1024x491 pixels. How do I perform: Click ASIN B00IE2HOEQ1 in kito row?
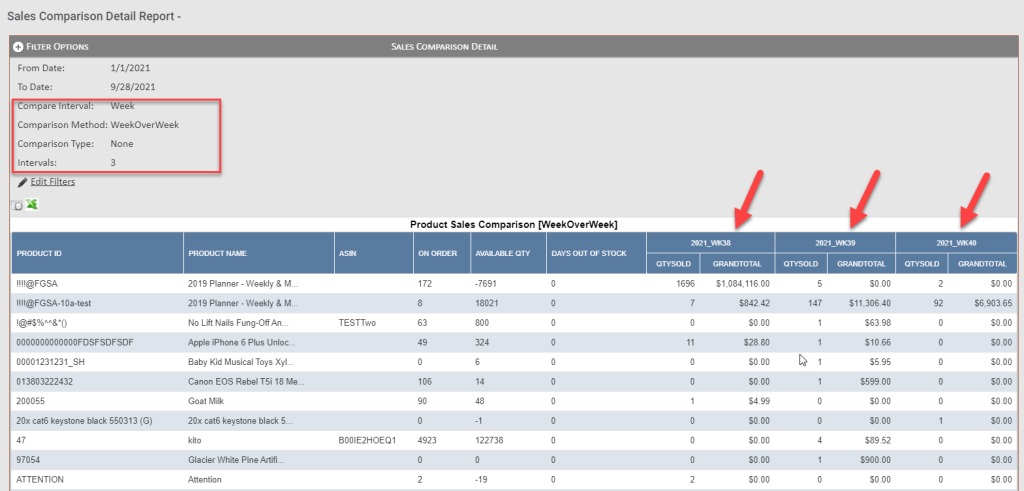coord(368,440)
